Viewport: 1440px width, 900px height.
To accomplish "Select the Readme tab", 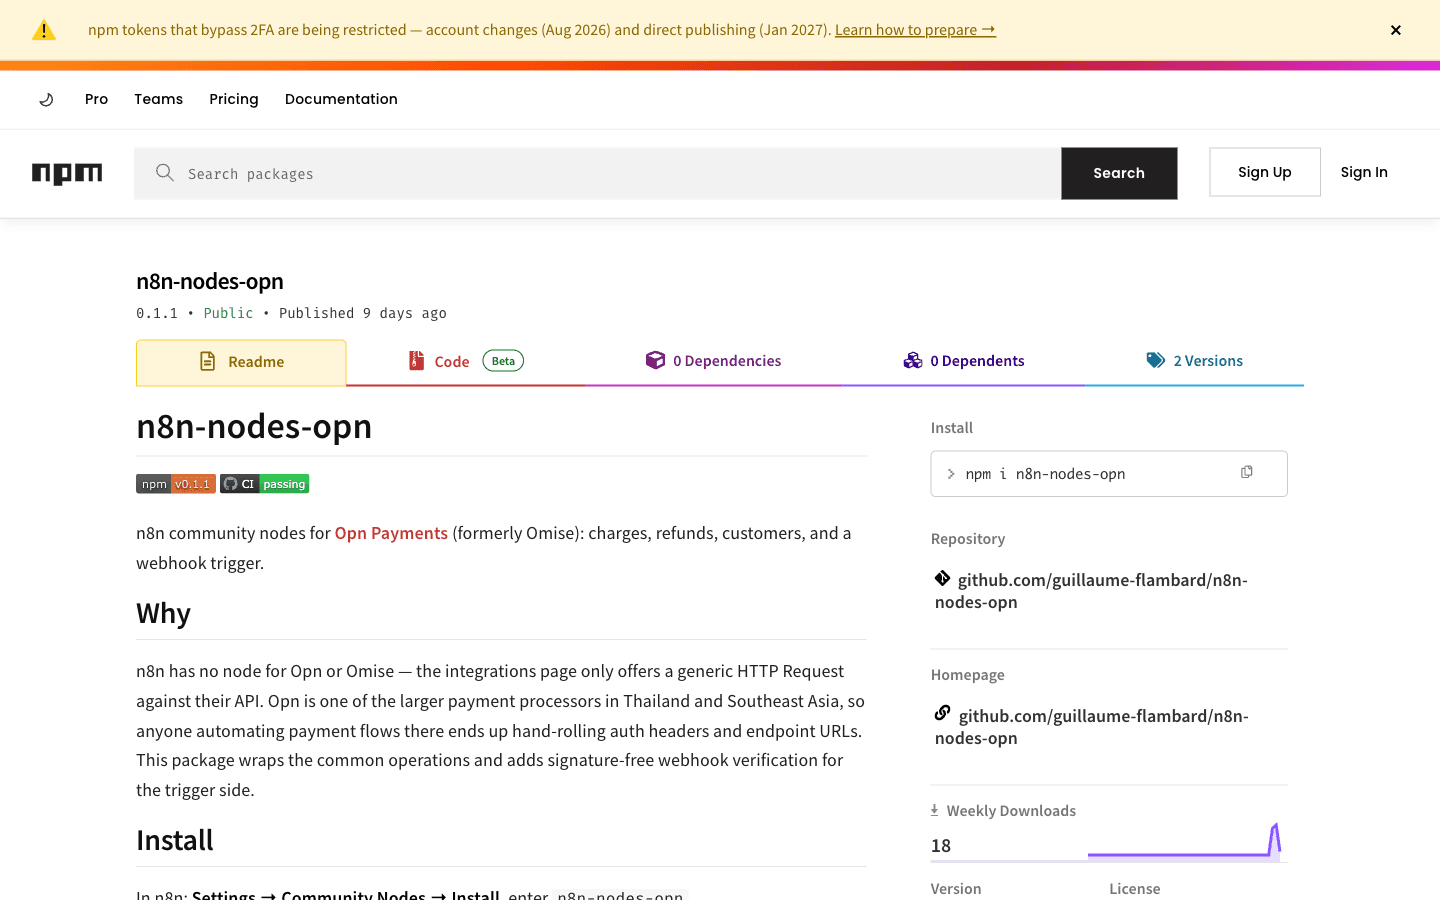I will 241,362.
